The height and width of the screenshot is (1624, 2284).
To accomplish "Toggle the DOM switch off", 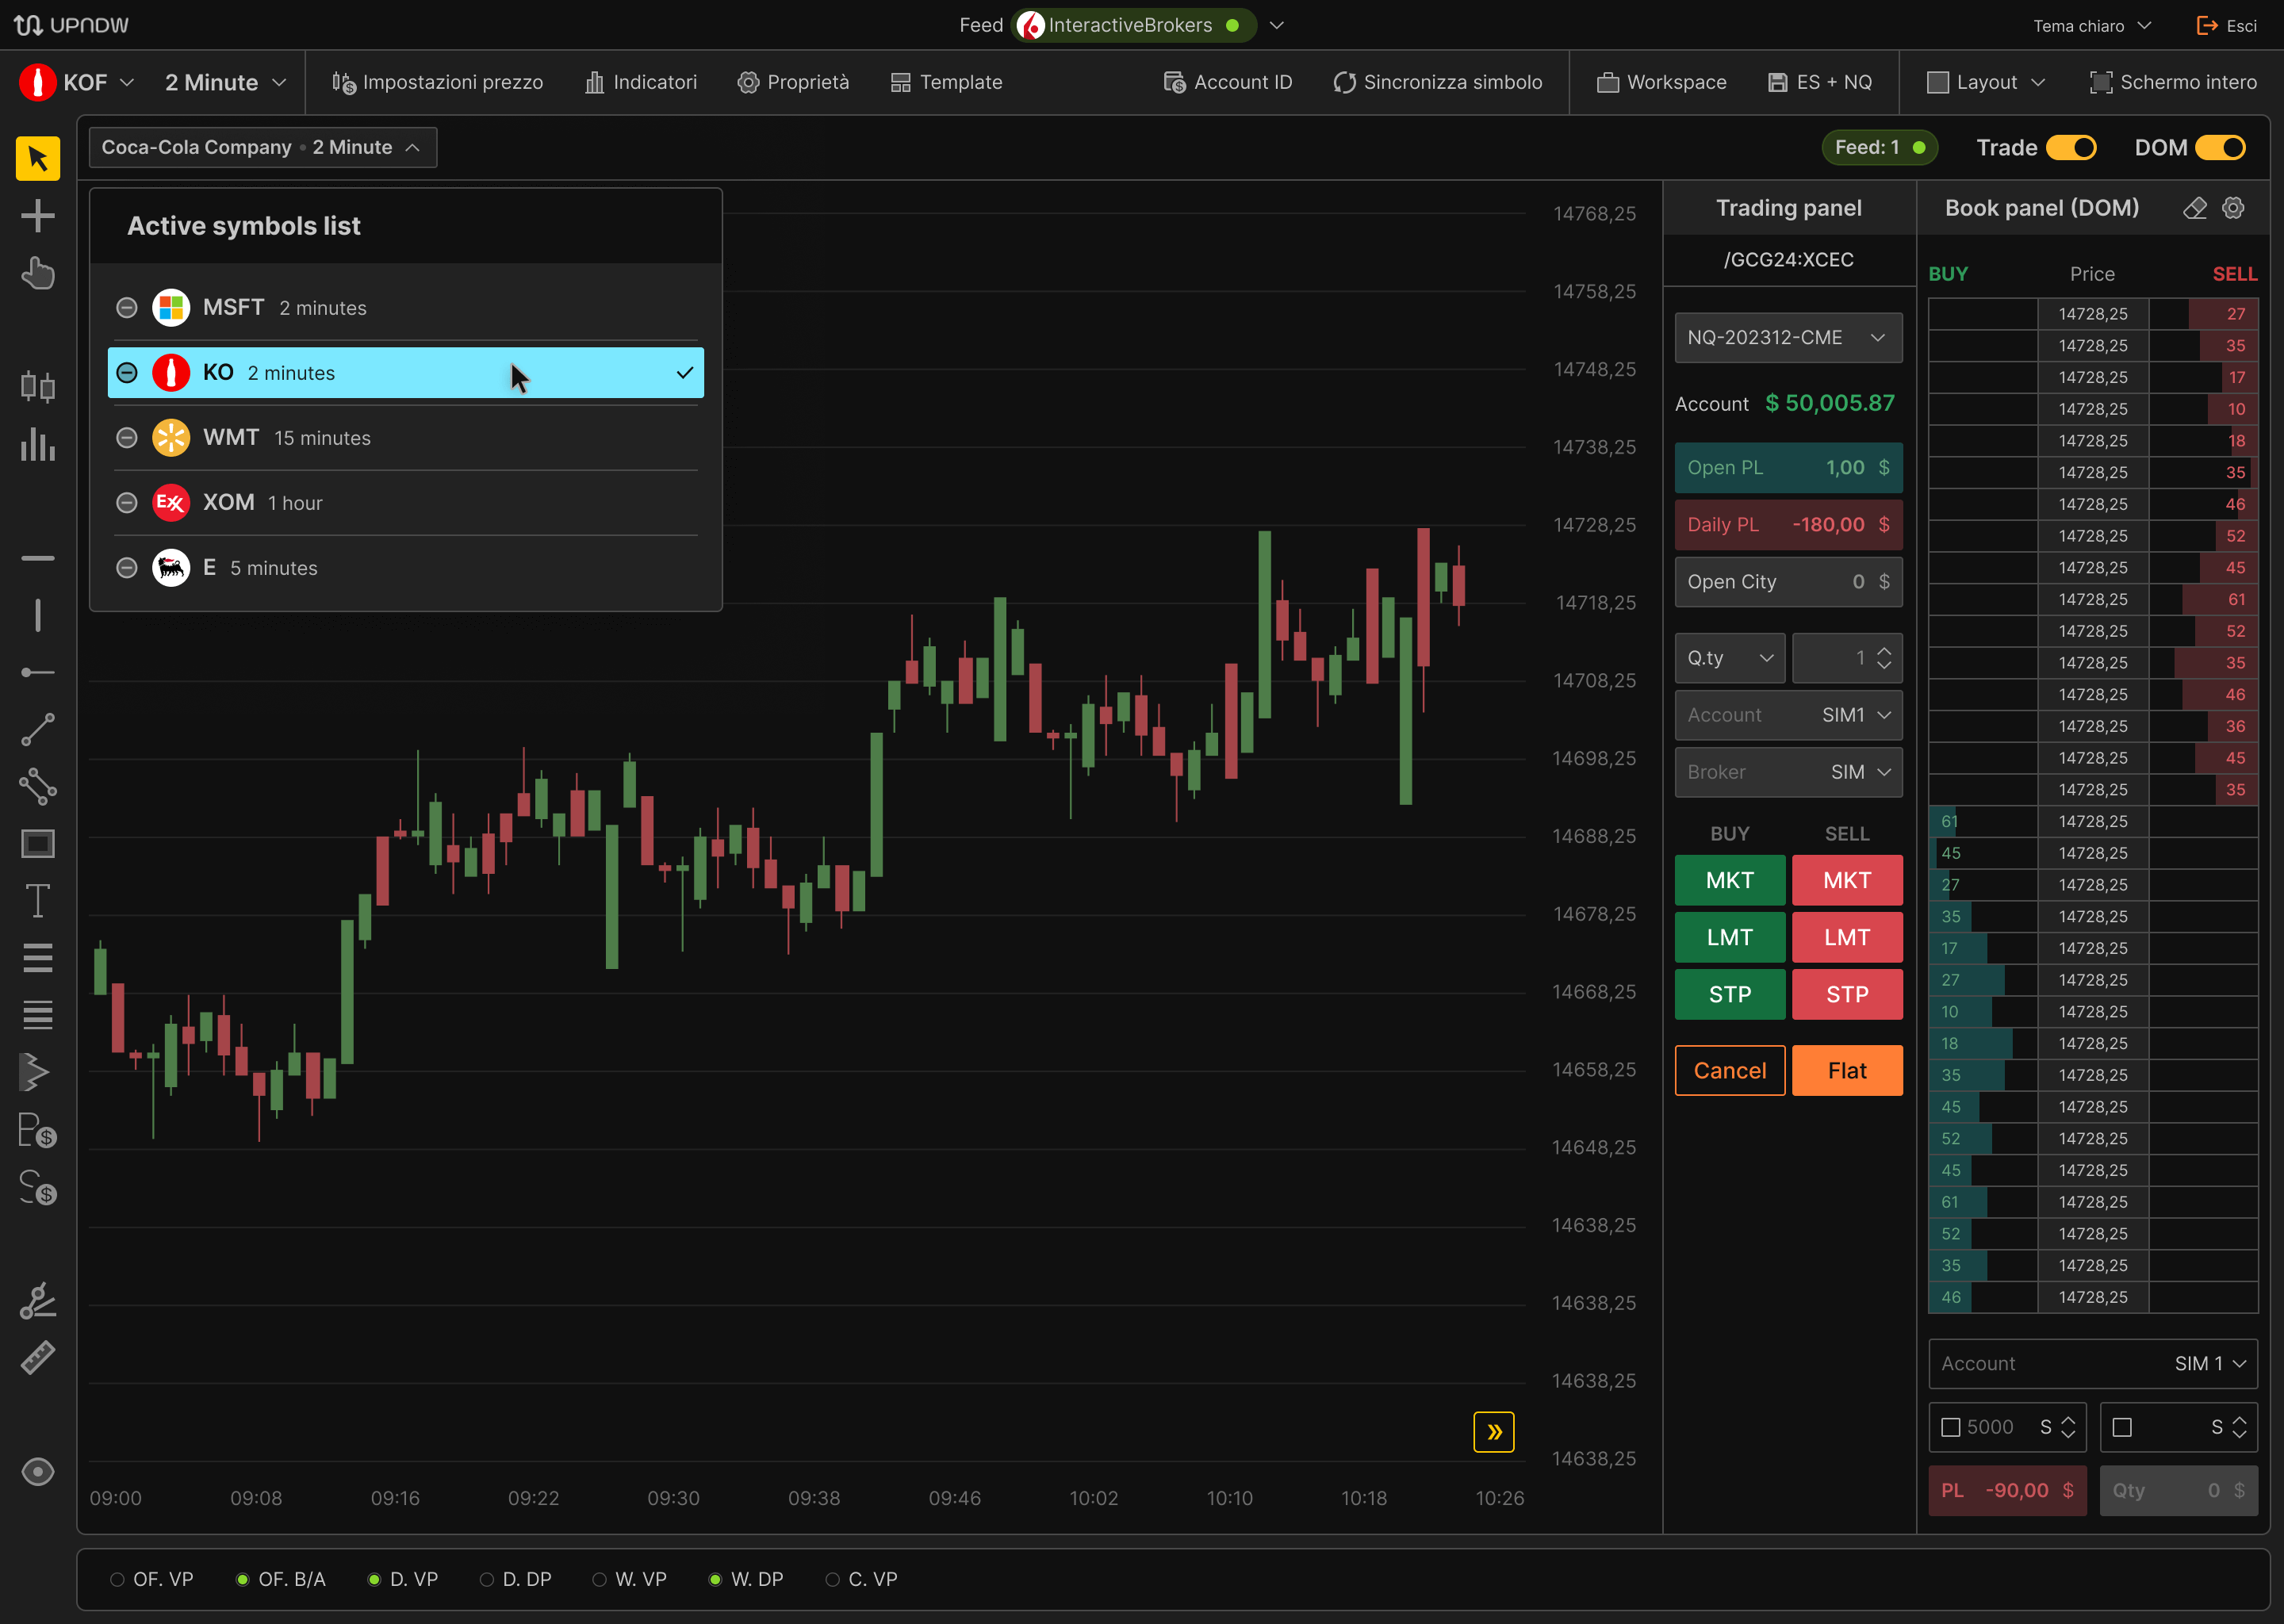I will coord(2220,148).
